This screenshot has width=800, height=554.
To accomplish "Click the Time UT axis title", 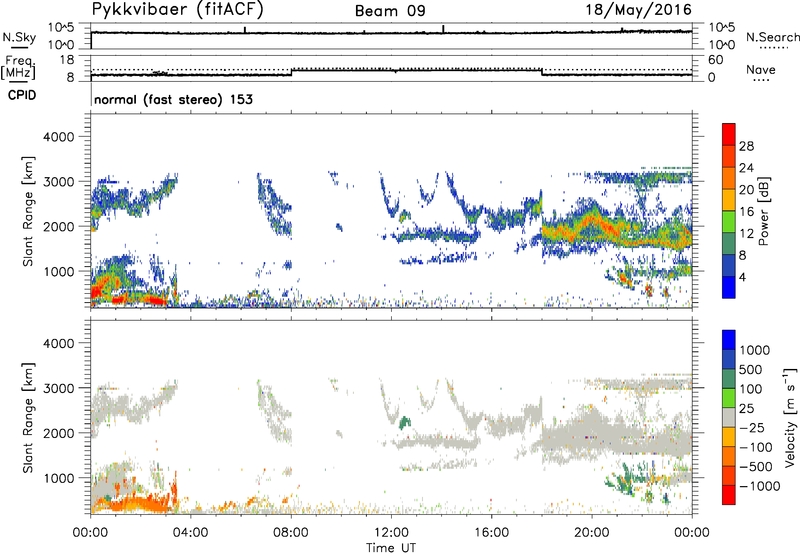I will click(391, 548).
